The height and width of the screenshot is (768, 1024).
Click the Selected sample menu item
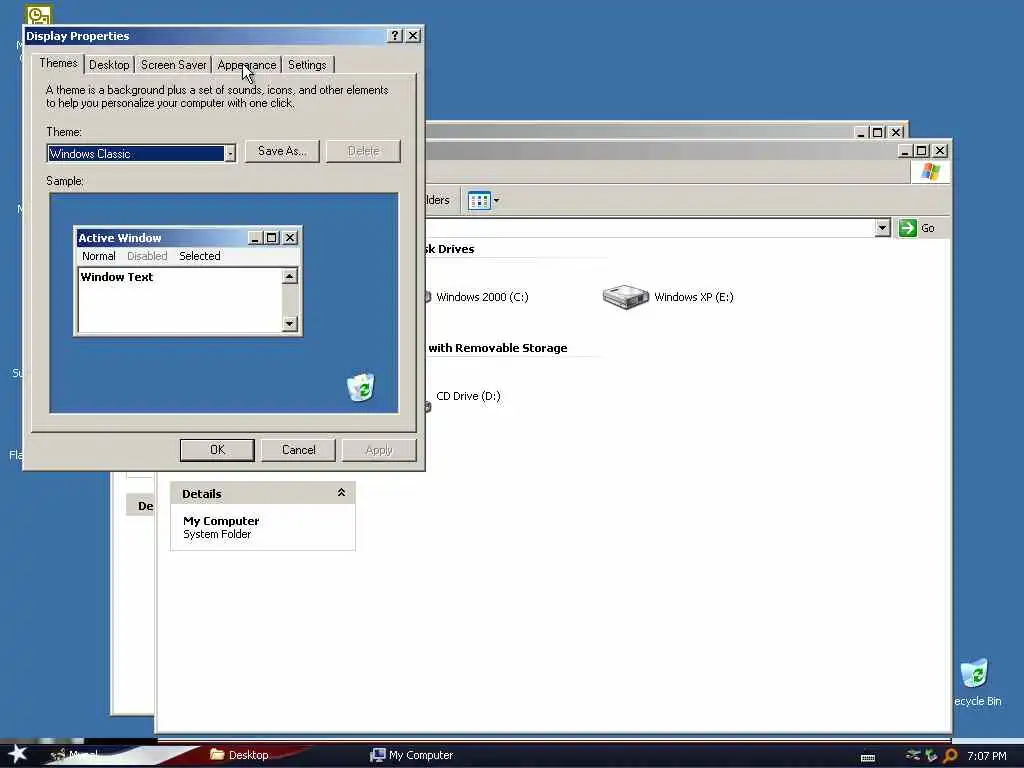[200, 256]
